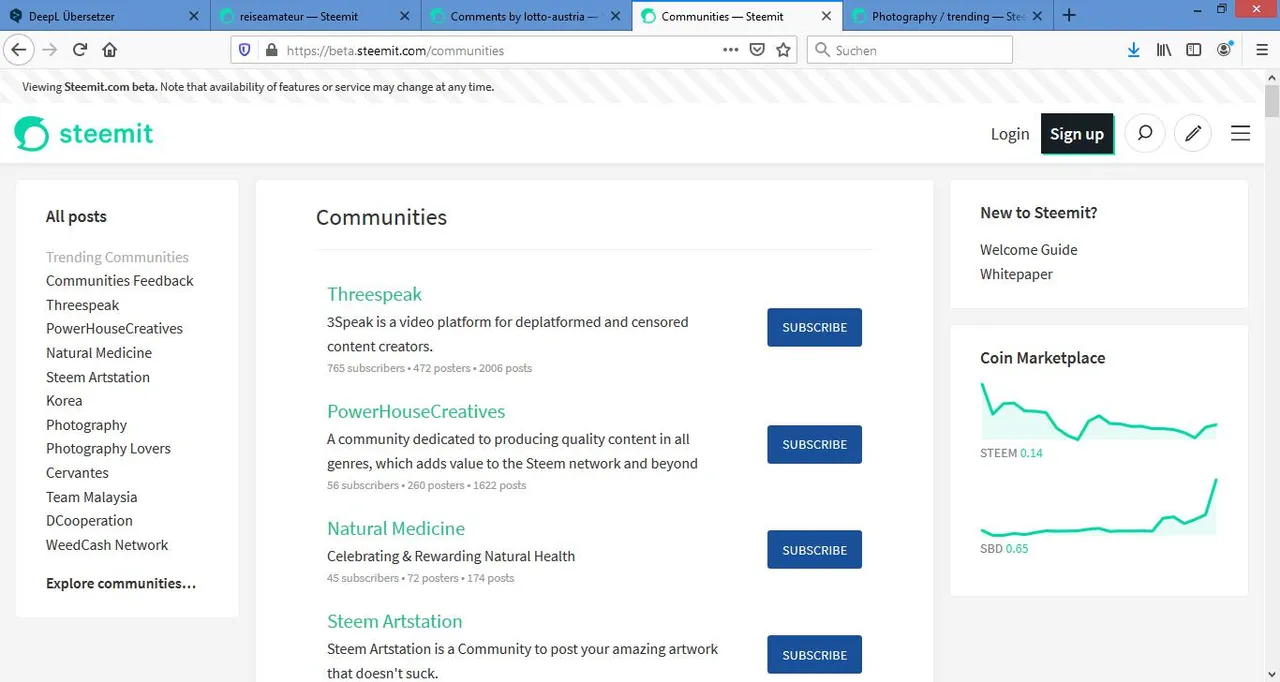The height and width of the screenshot is (682, 1280).
Task: Toggle the sidebar view icon
Action: [1194, 50]
